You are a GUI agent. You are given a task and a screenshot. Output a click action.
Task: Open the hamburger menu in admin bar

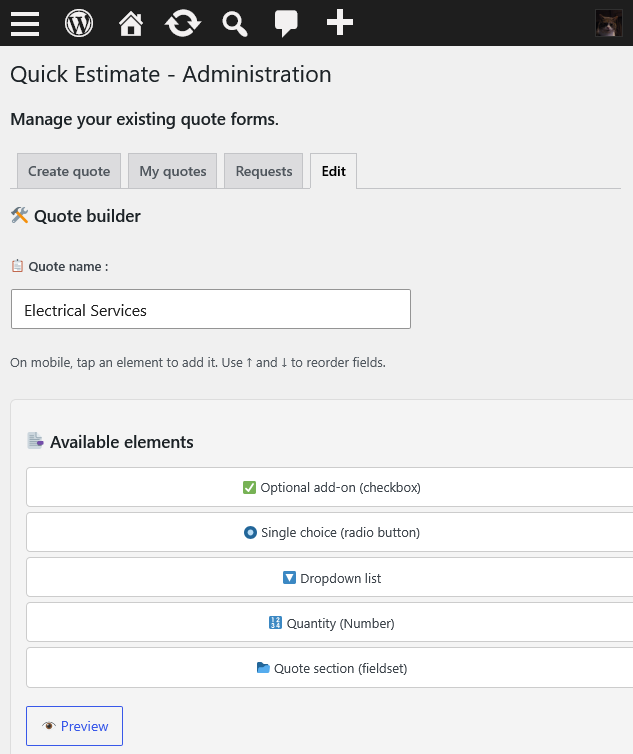[25, 23]
